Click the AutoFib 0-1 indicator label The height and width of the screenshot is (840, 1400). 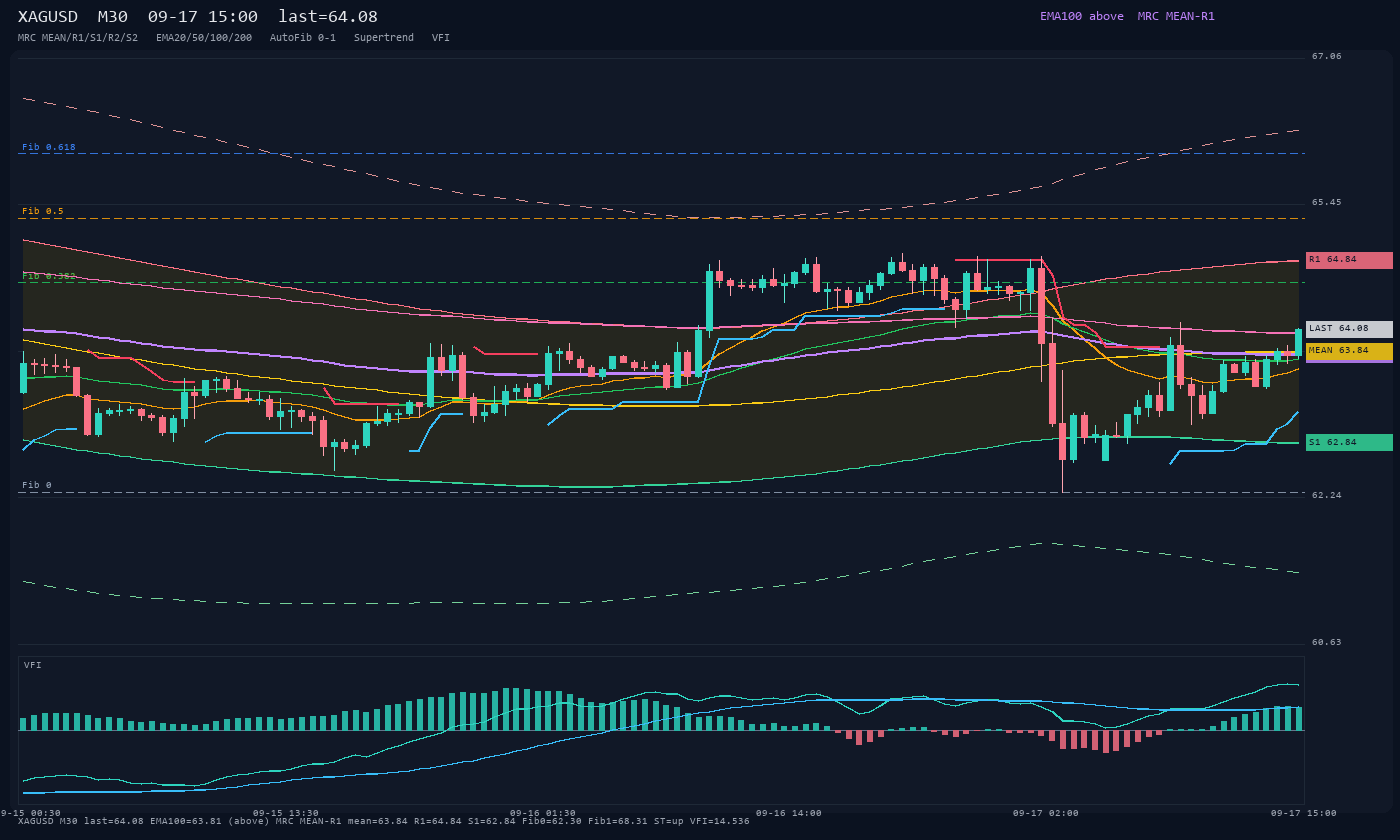click(303, 38)
